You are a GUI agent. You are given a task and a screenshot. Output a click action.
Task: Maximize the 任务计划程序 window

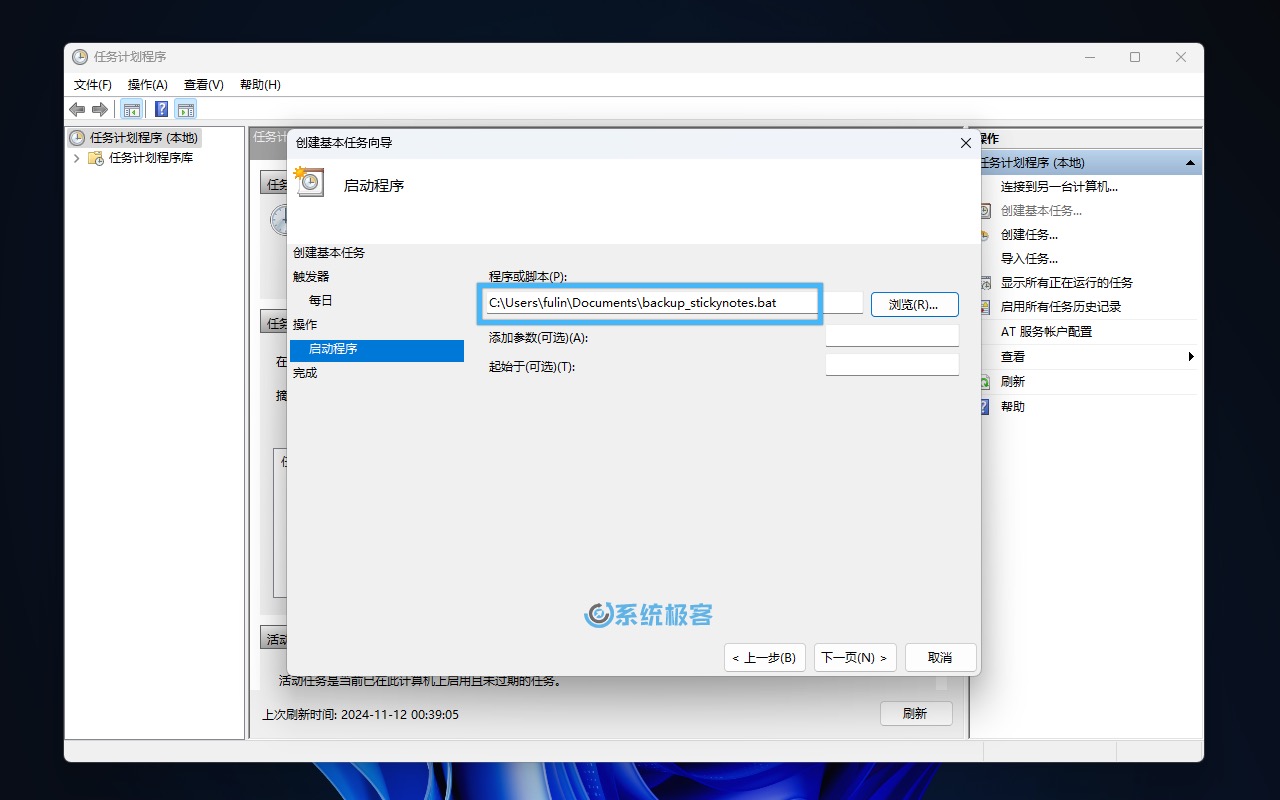tap(1135, 57)
